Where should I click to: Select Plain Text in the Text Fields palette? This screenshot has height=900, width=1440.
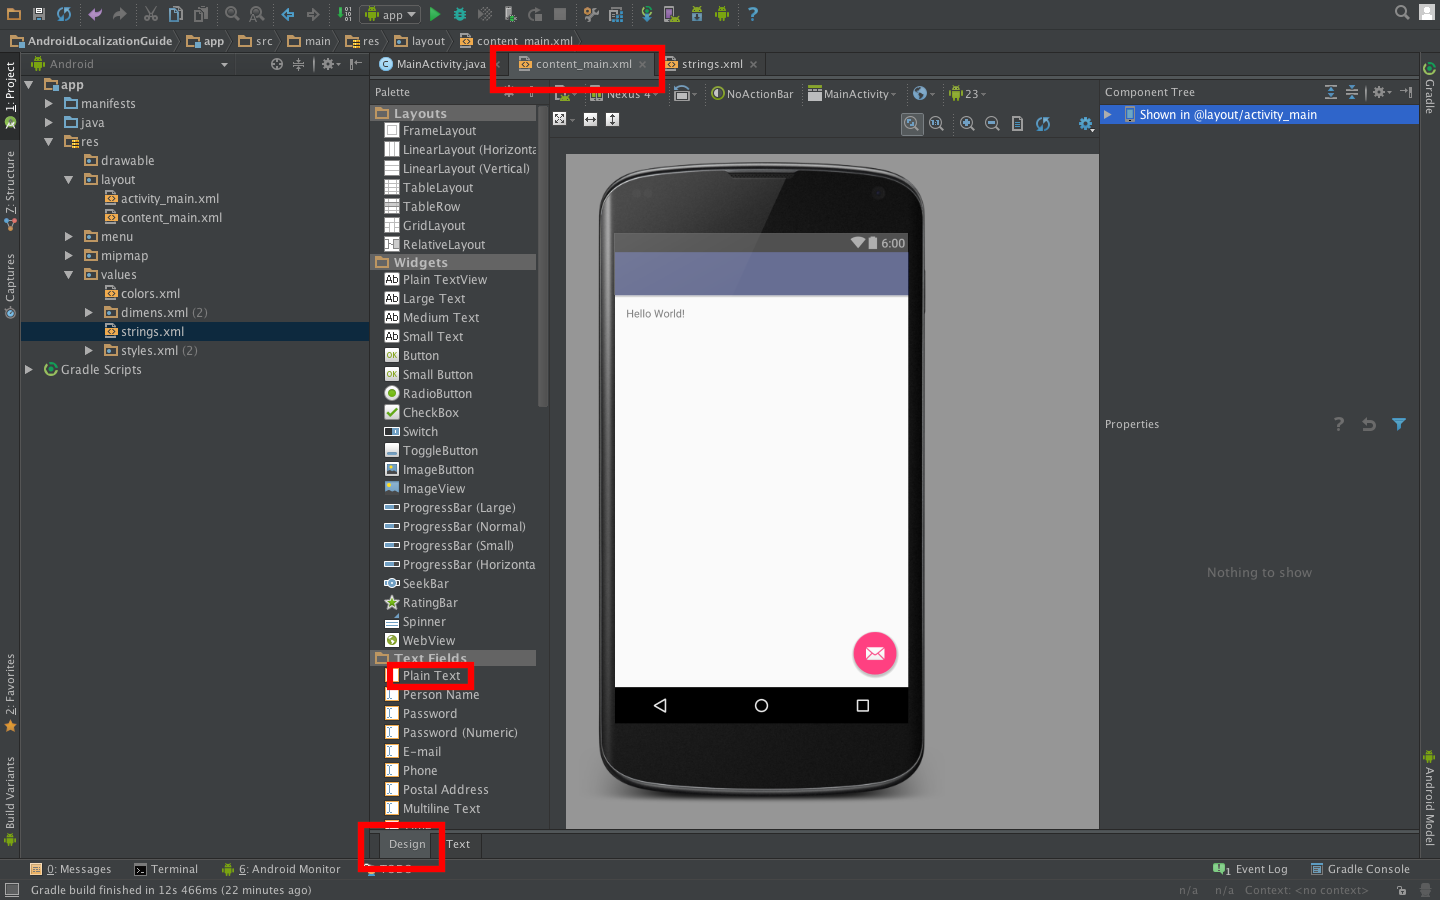coord(431,675)
